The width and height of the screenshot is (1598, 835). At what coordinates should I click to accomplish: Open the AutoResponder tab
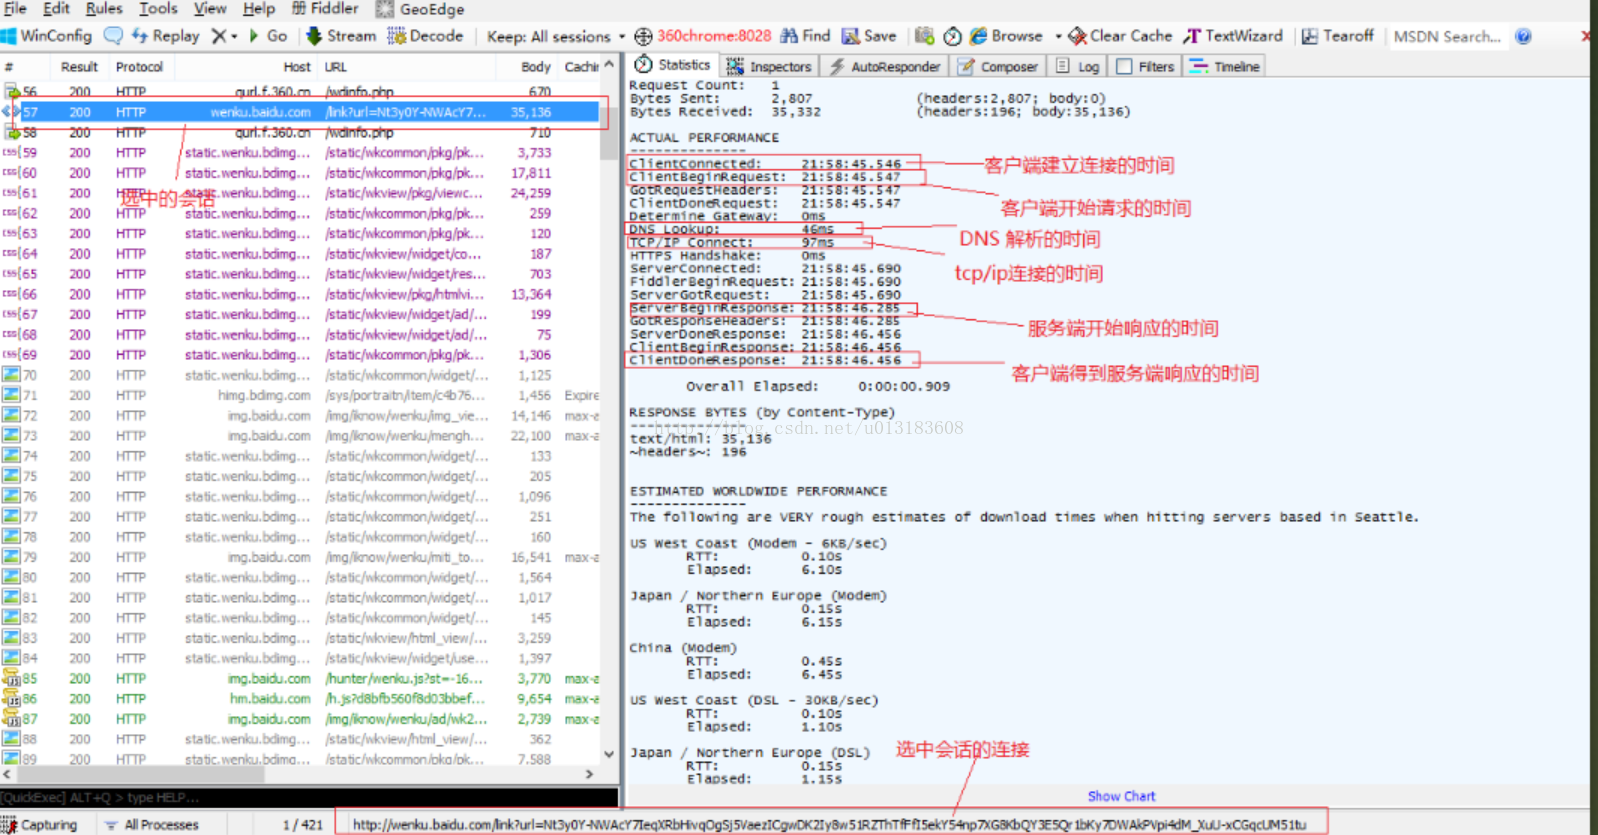885,66
